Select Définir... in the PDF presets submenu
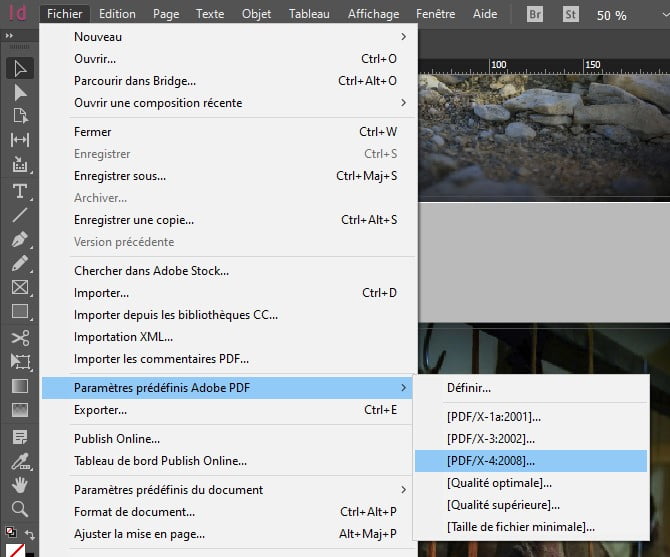Screen dimensions: 670x557 pos(469,388)
